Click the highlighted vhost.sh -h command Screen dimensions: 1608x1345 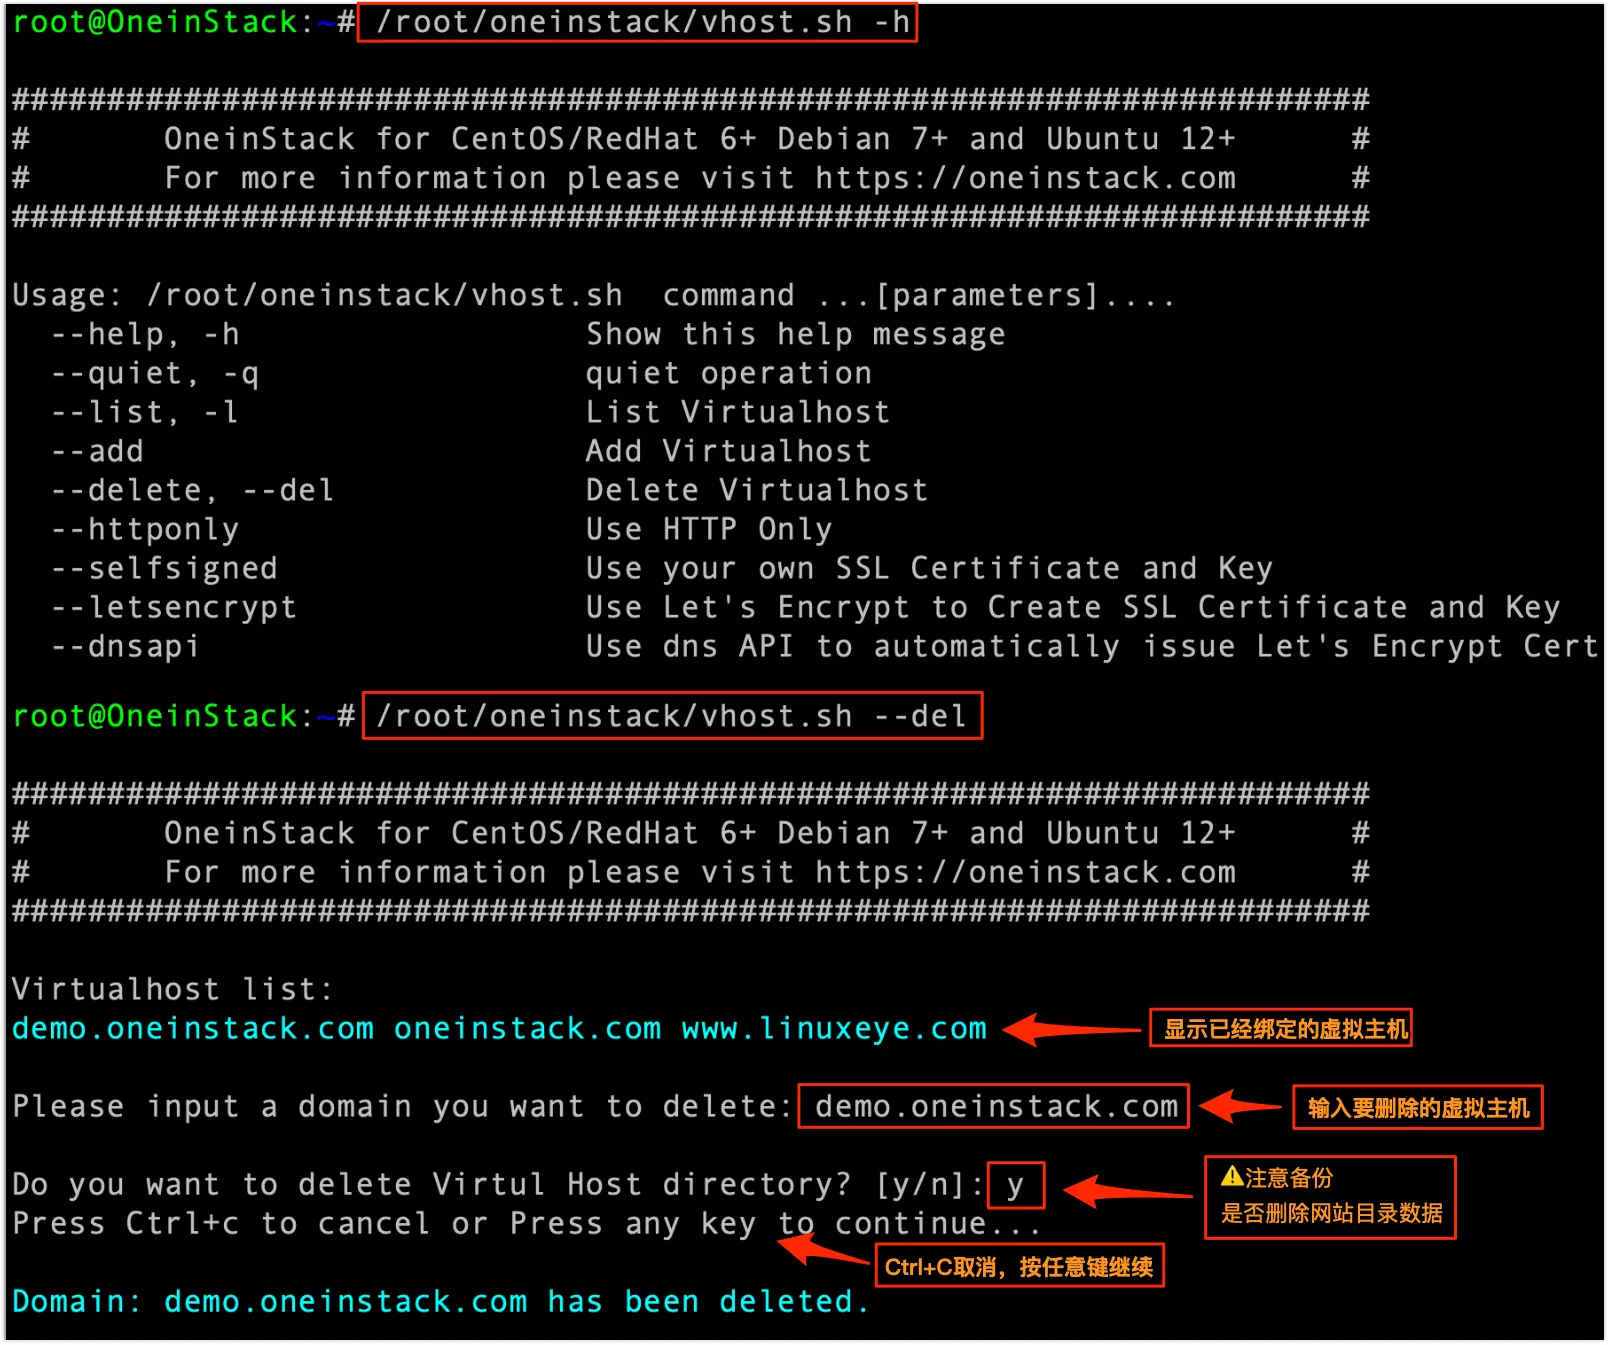pyautogui.click(x=637, y=22)
